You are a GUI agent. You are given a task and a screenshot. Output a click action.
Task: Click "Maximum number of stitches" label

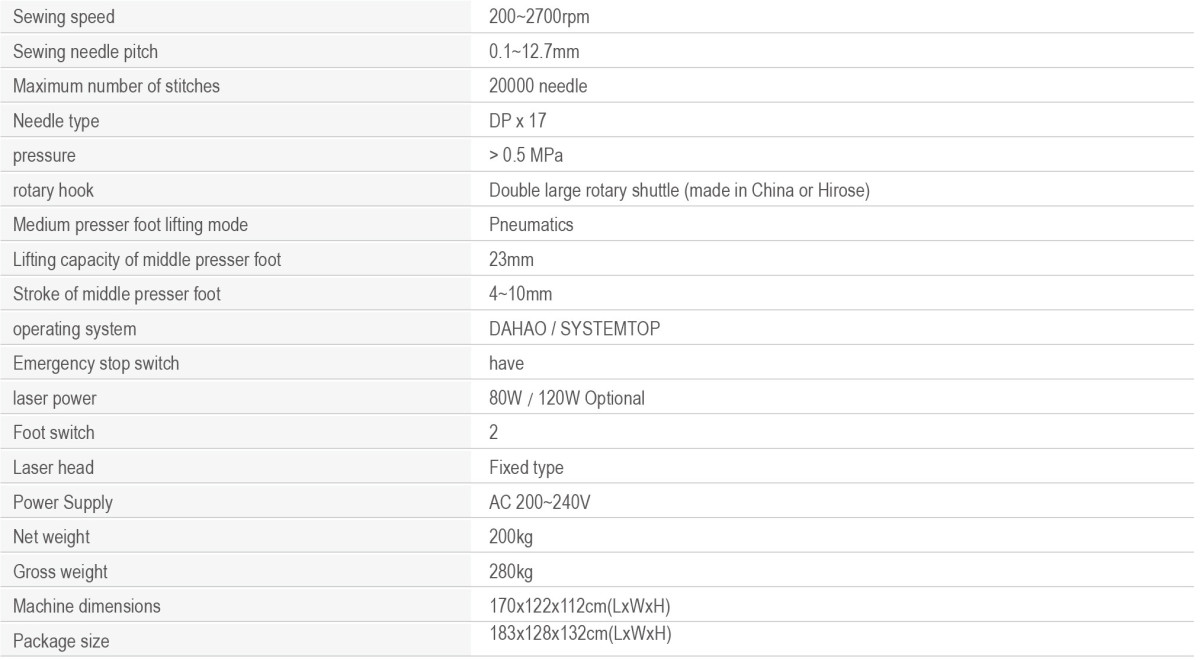click(116, 87)
